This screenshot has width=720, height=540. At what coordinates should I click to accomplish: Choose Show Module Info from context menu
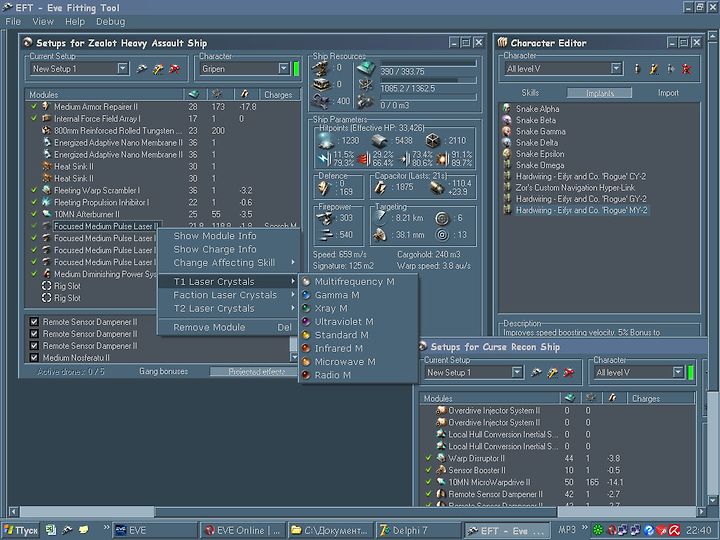(229, 236)
